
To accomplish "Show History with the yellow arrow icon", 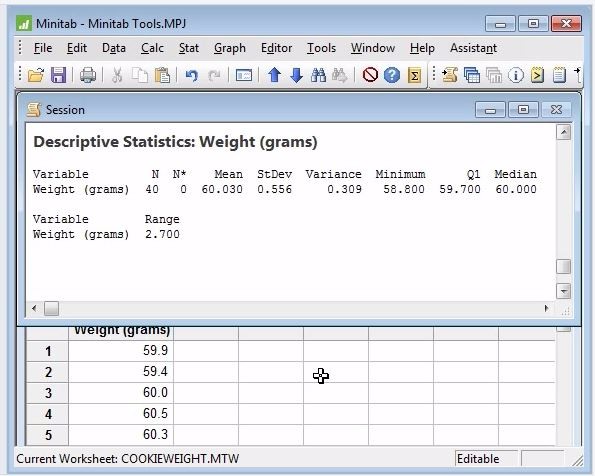I will point(537,75).
